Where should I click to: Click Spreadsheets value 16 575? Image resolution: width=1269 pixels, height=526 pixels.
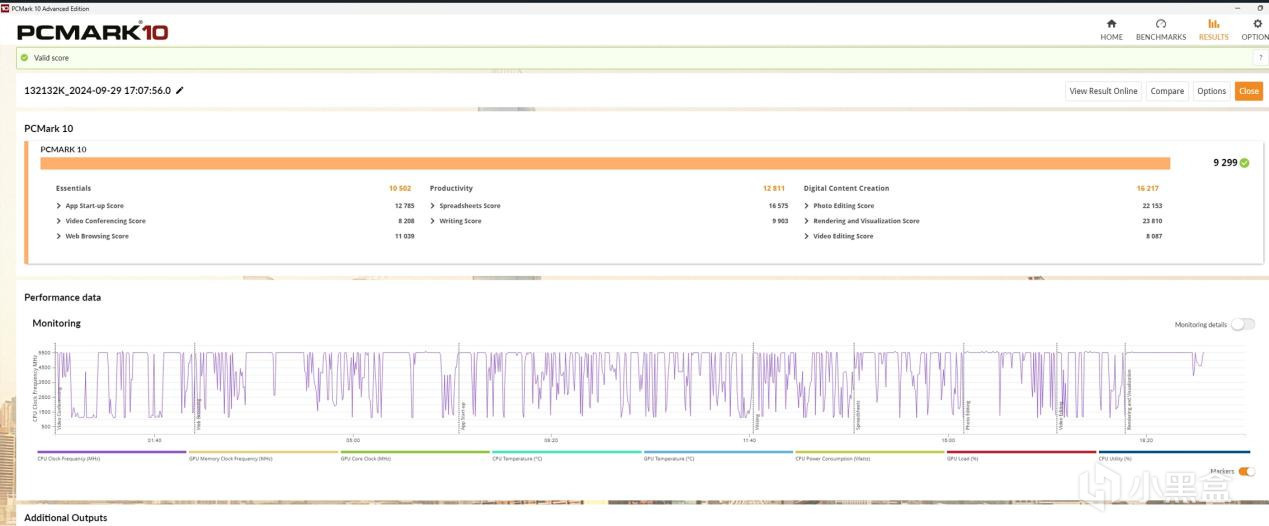tap(776, 206)
